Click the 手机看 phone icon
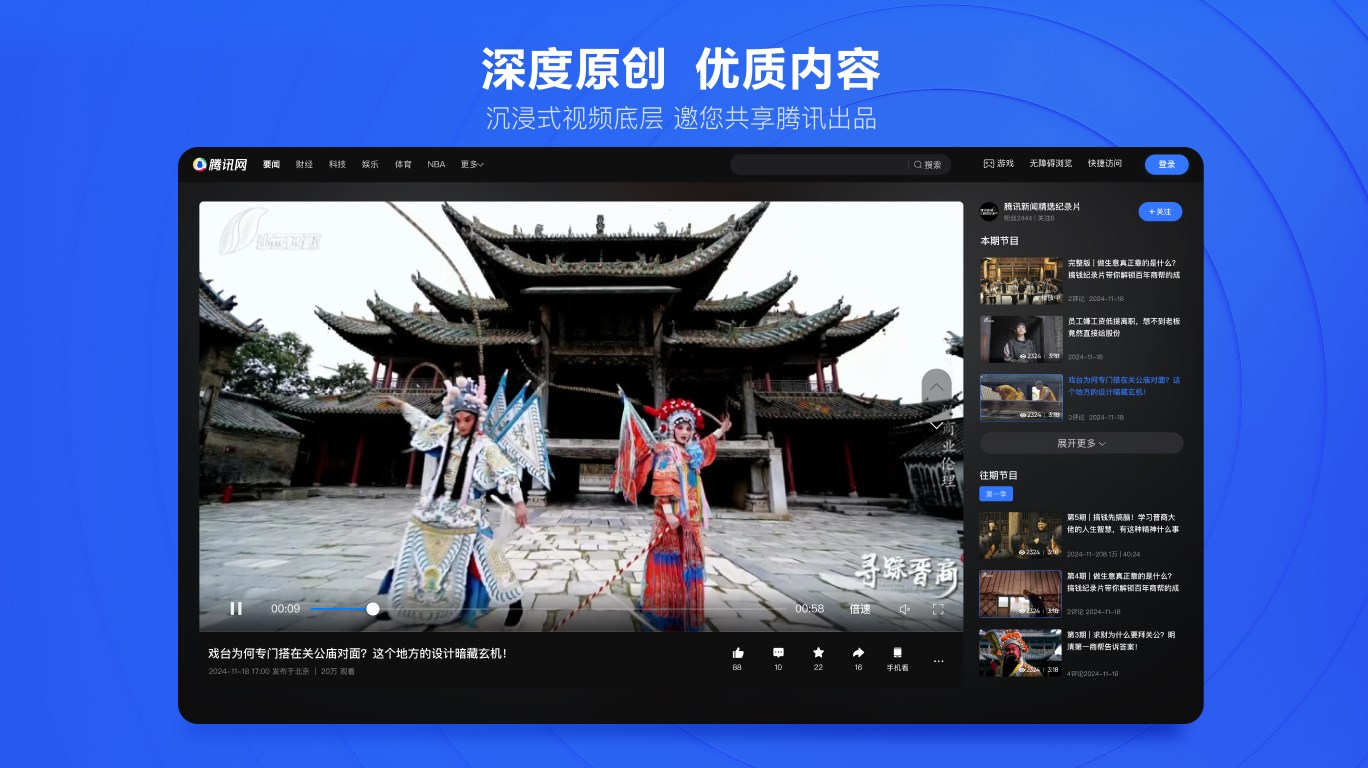 897,653
